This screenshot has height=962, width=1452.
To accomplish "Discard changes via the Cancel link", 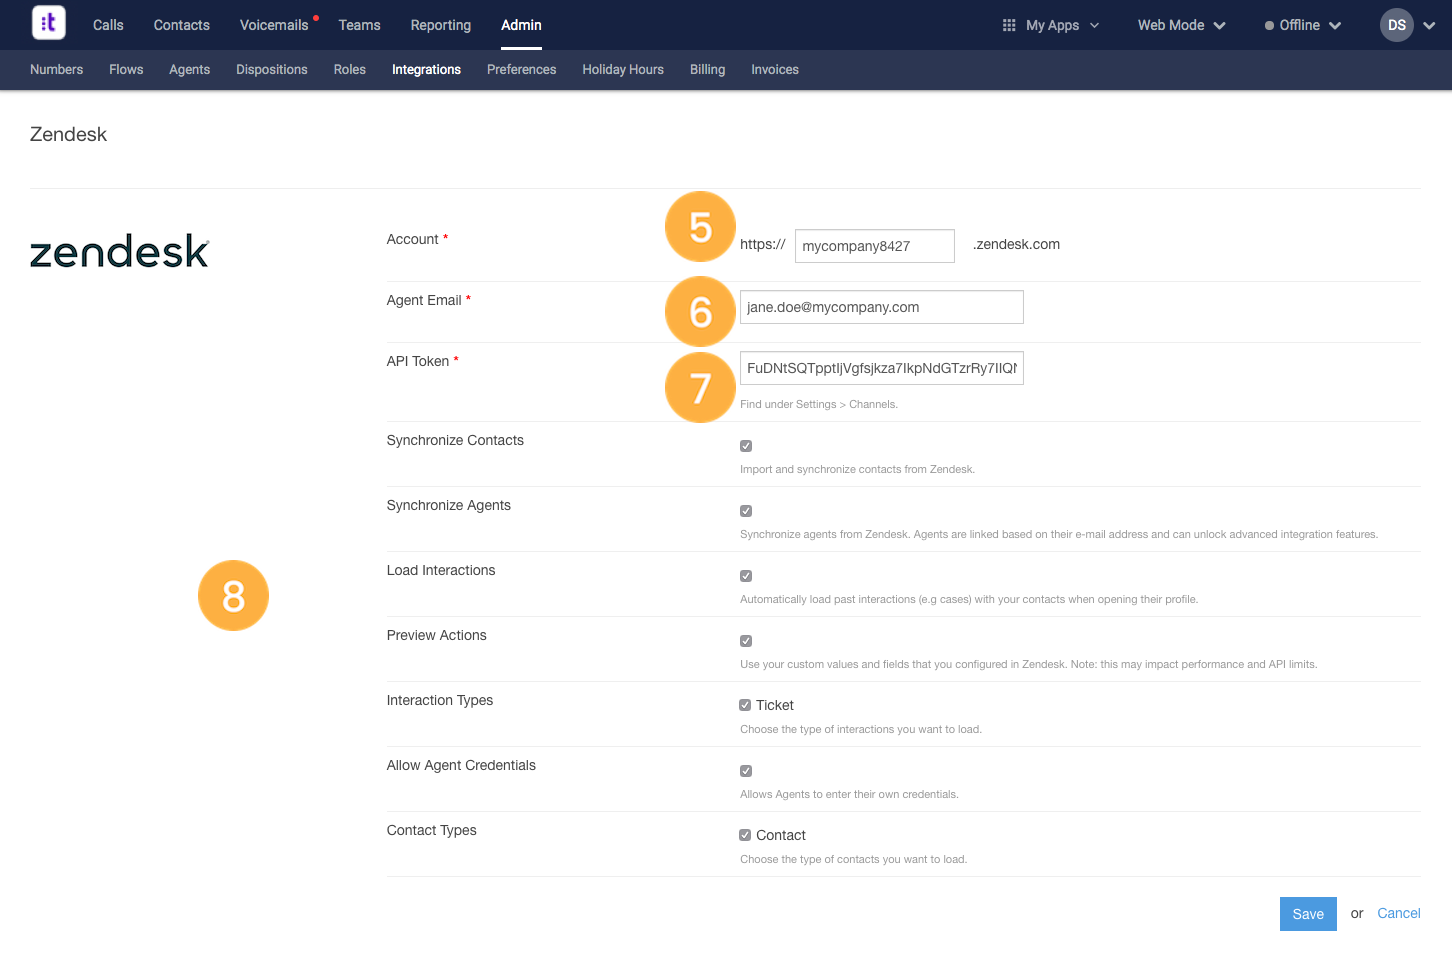I will [1398, 913].
